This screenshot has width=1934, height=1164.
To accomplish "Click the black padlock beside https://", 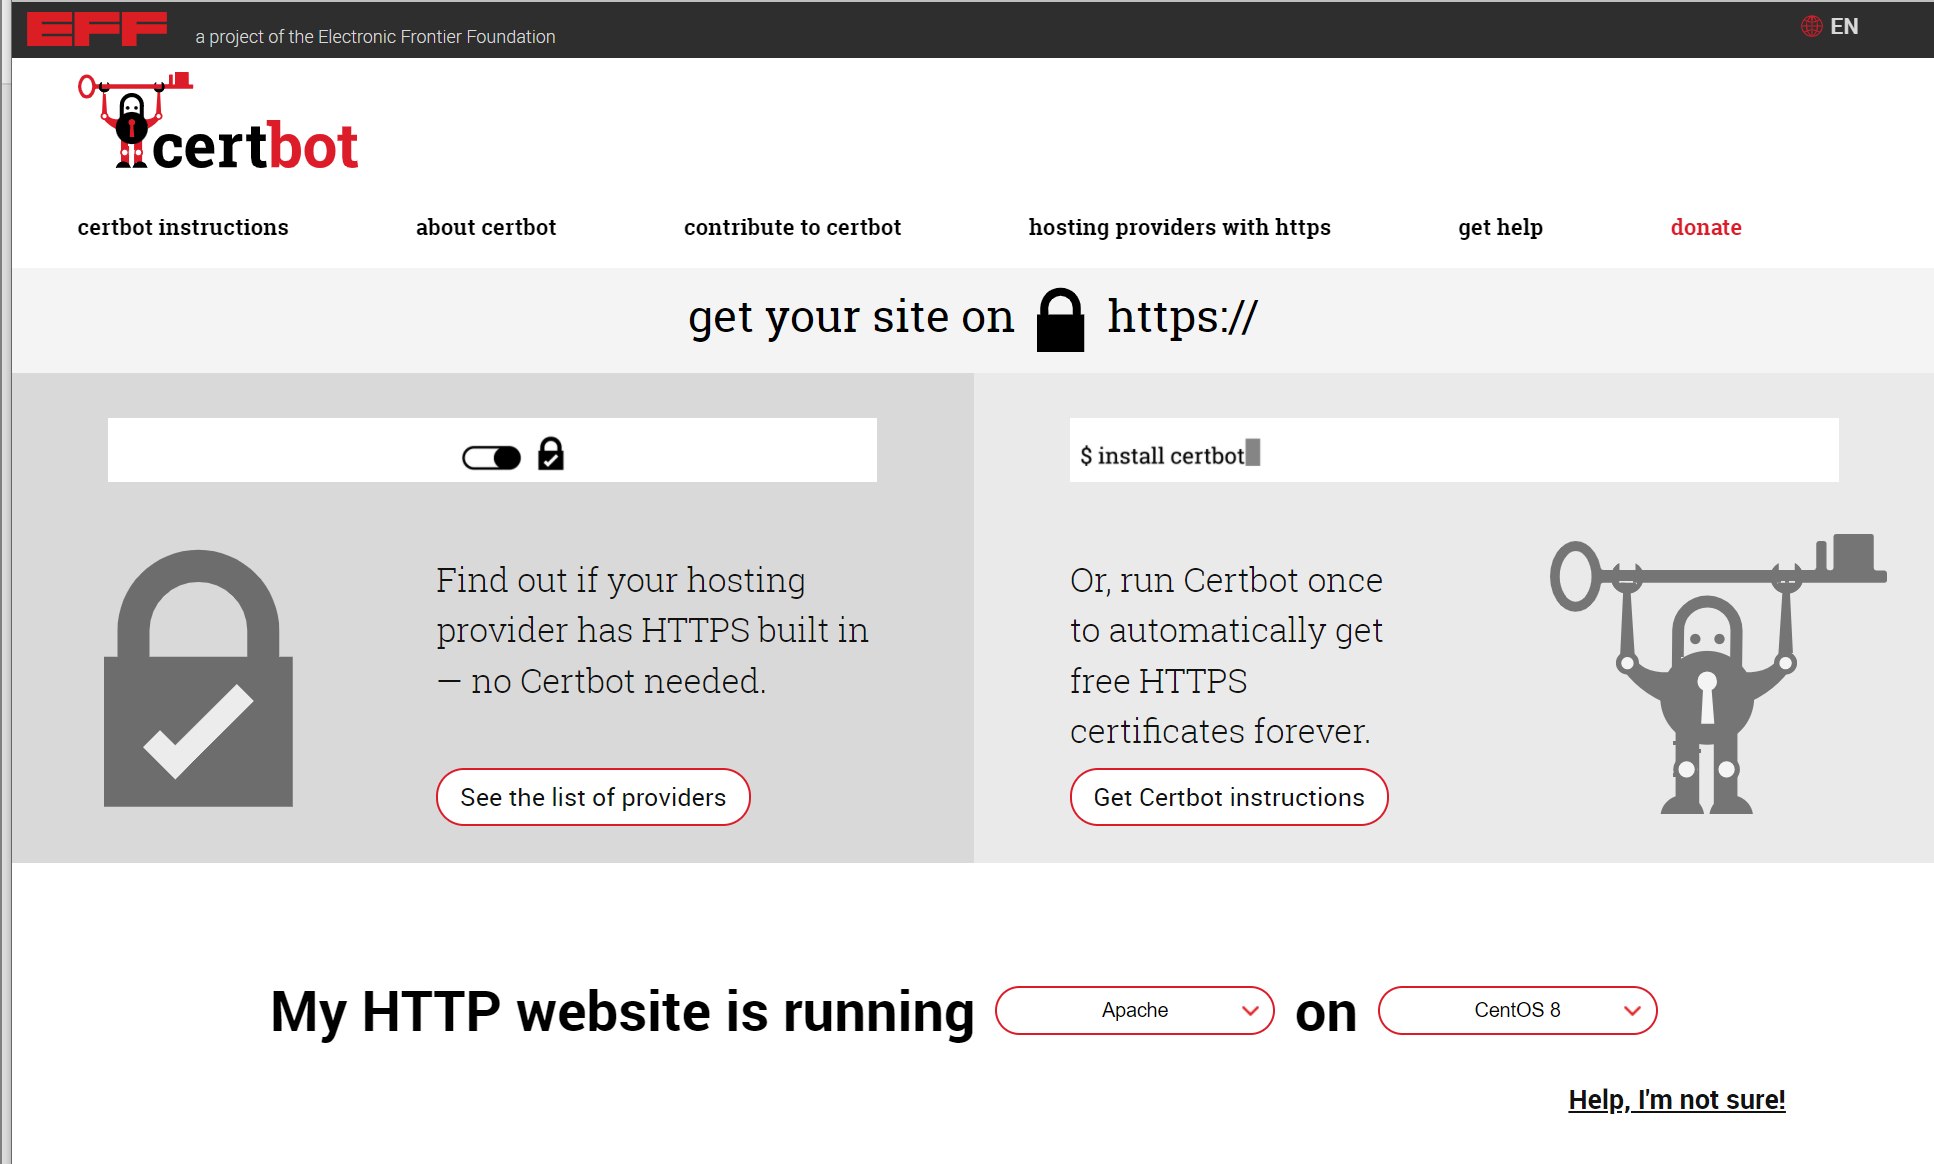I will coord(1060,320).
